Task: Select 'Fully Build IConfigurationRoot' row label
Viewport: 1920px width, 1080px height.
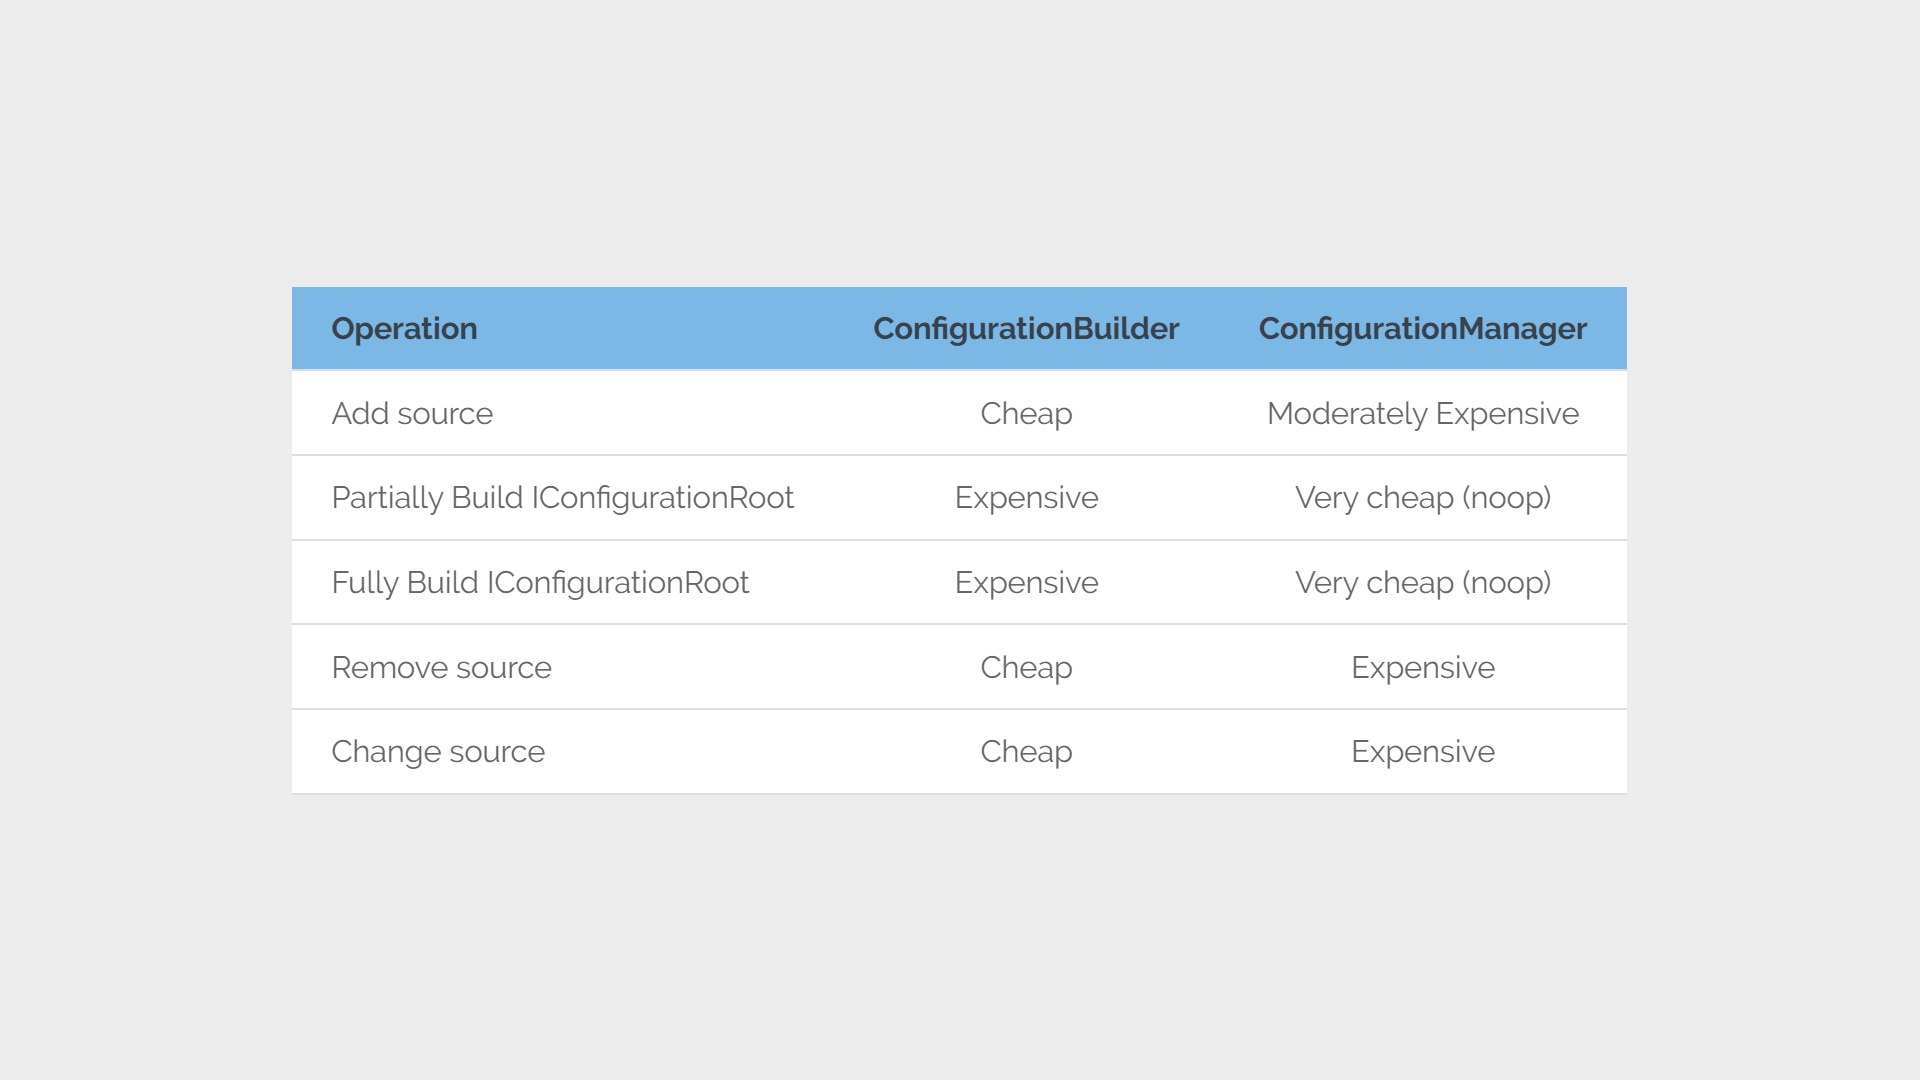Action: (x=540, y=583)
